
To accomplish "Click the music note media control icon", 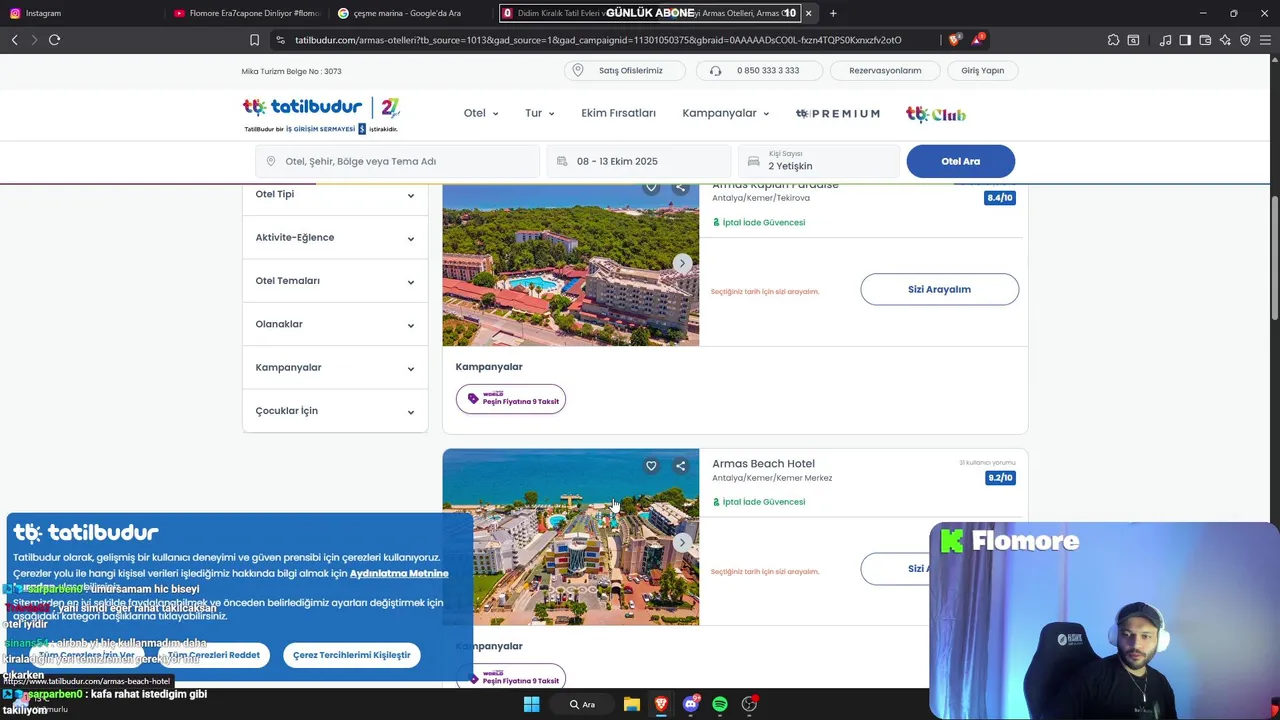I will click(x=1165, y=40).
